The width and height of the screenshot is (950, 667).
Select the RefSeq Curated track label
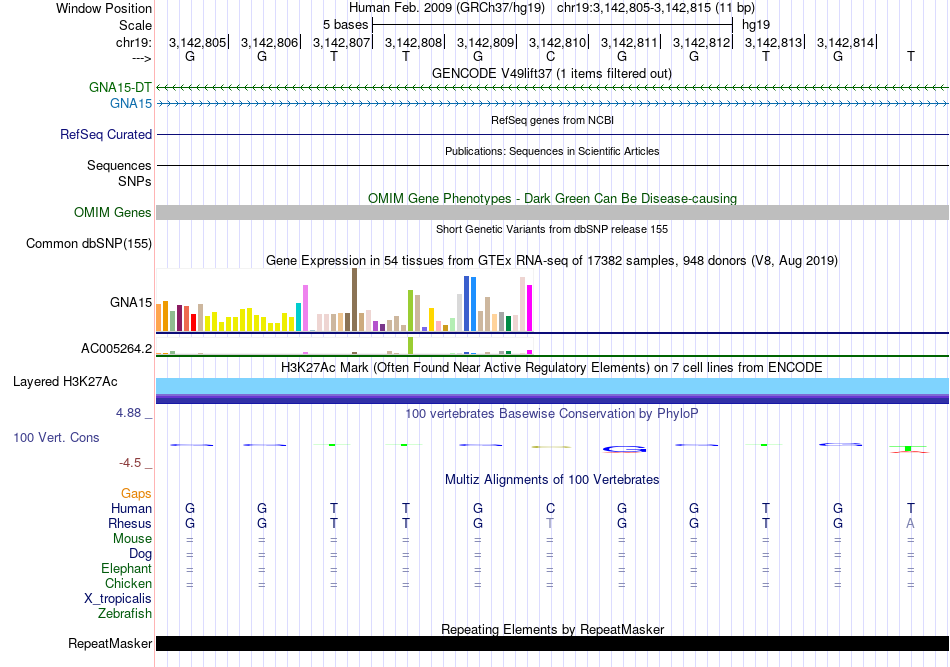click(106, 134)
